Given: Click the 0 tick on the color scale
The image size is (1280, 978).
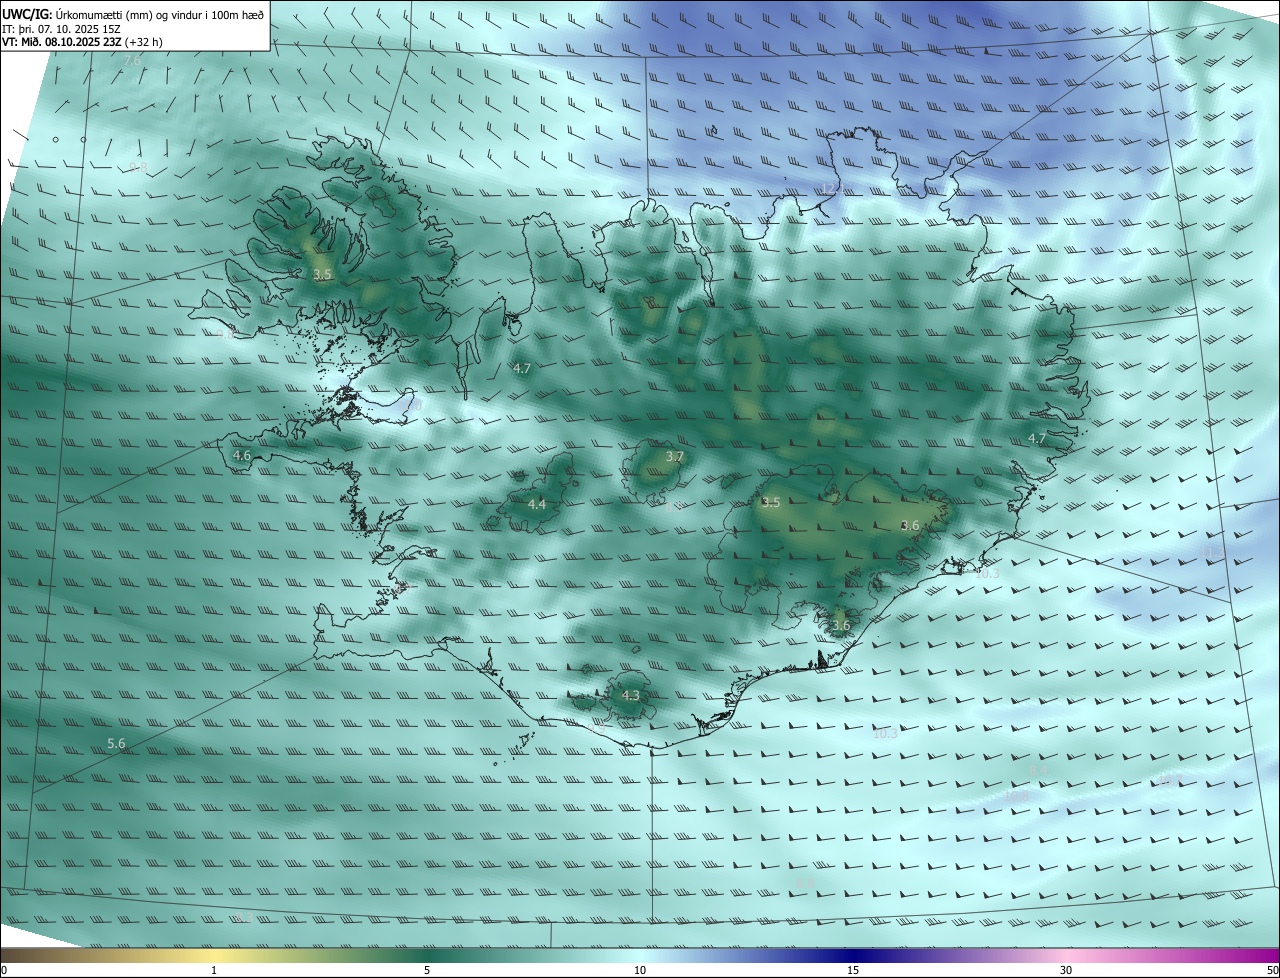Looking at the screenshot, I should click(4, 970).
